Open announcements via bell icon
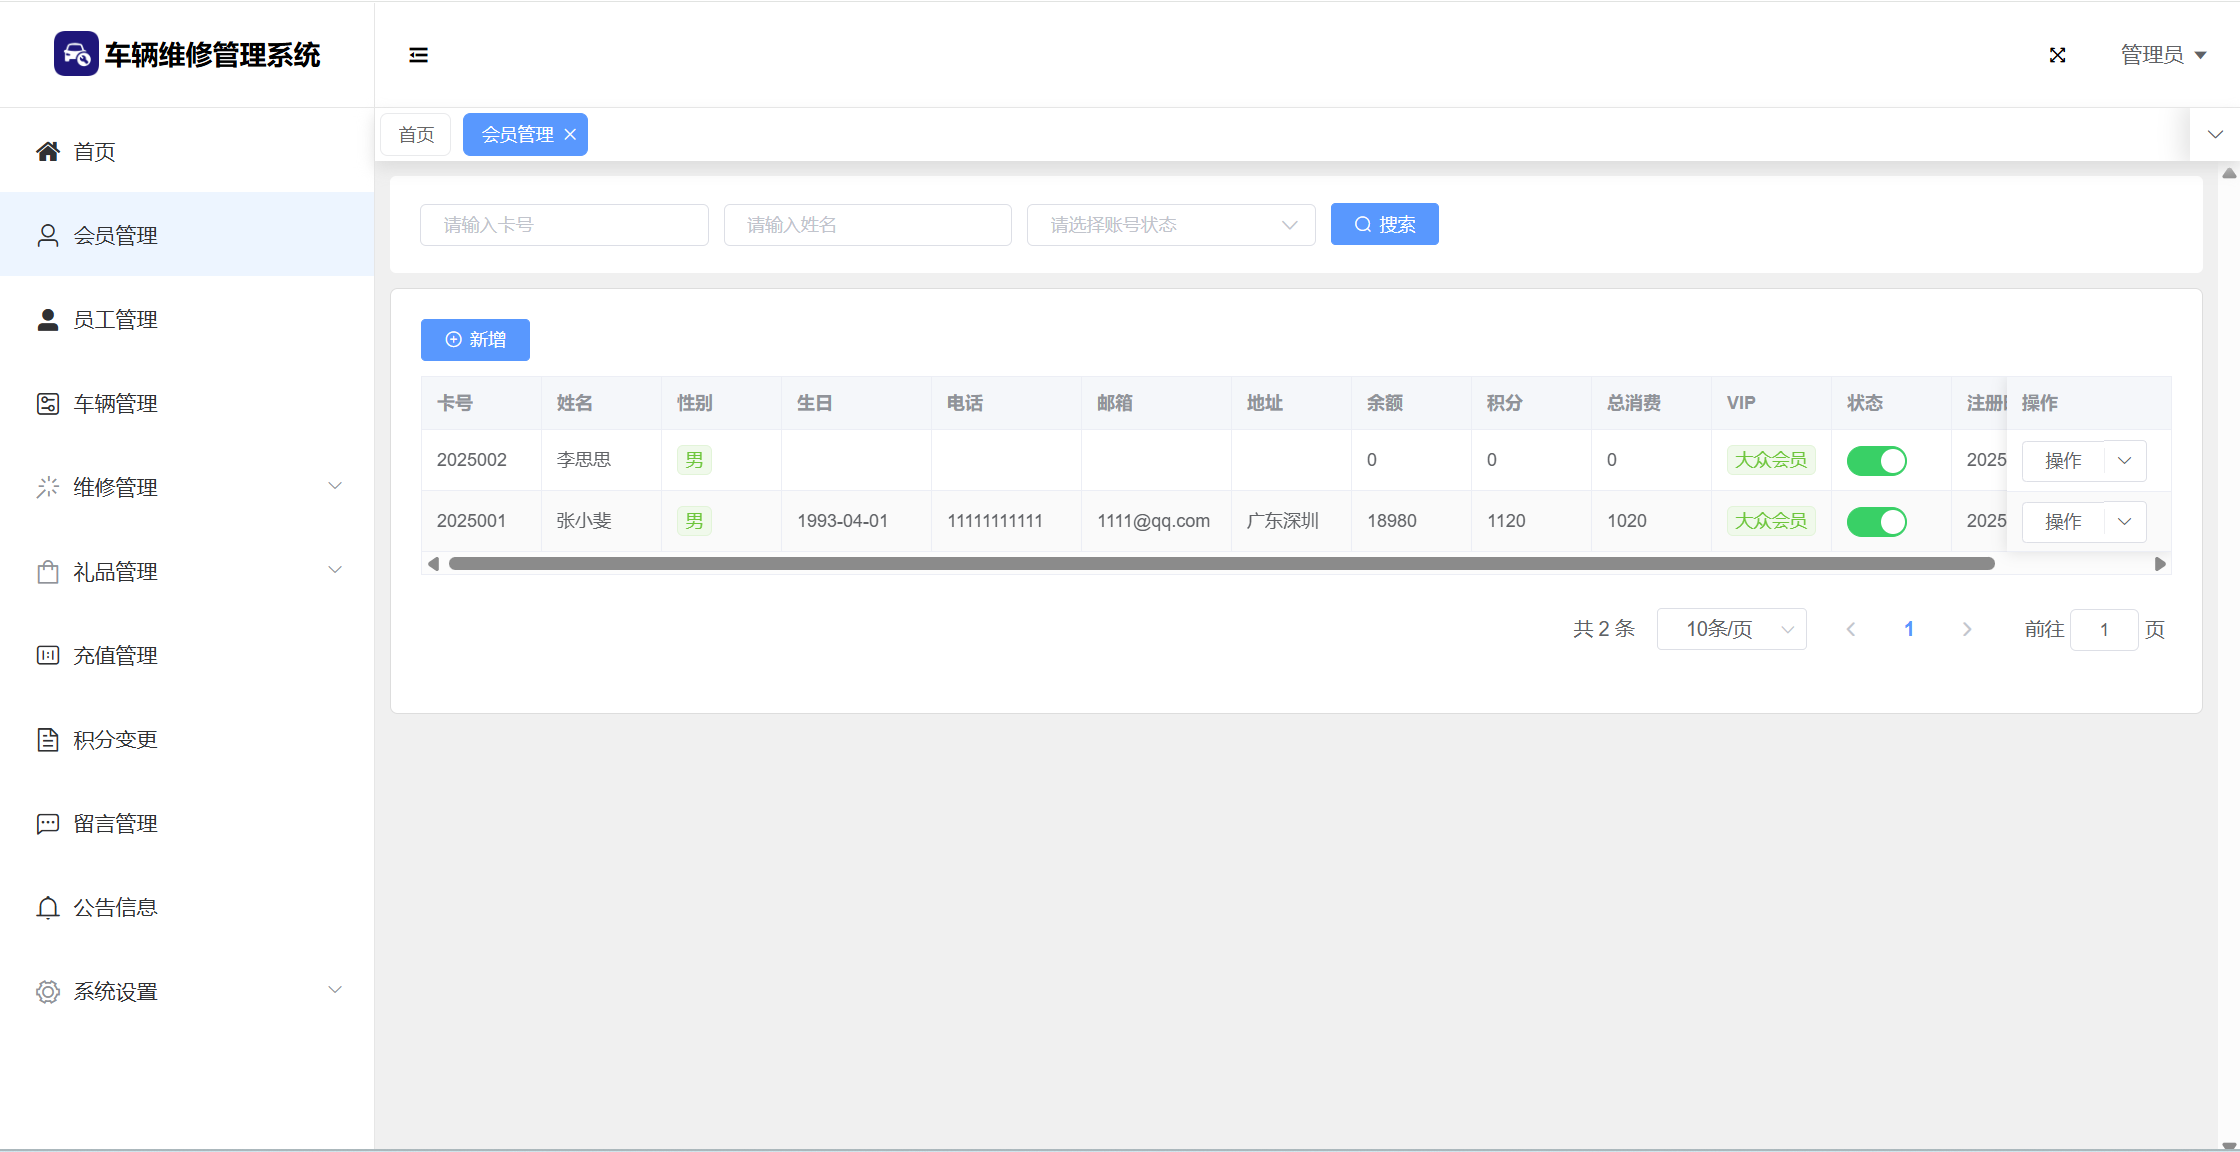The height and width of the screenshot is (1152, 2240). click(x=48, y=908)
